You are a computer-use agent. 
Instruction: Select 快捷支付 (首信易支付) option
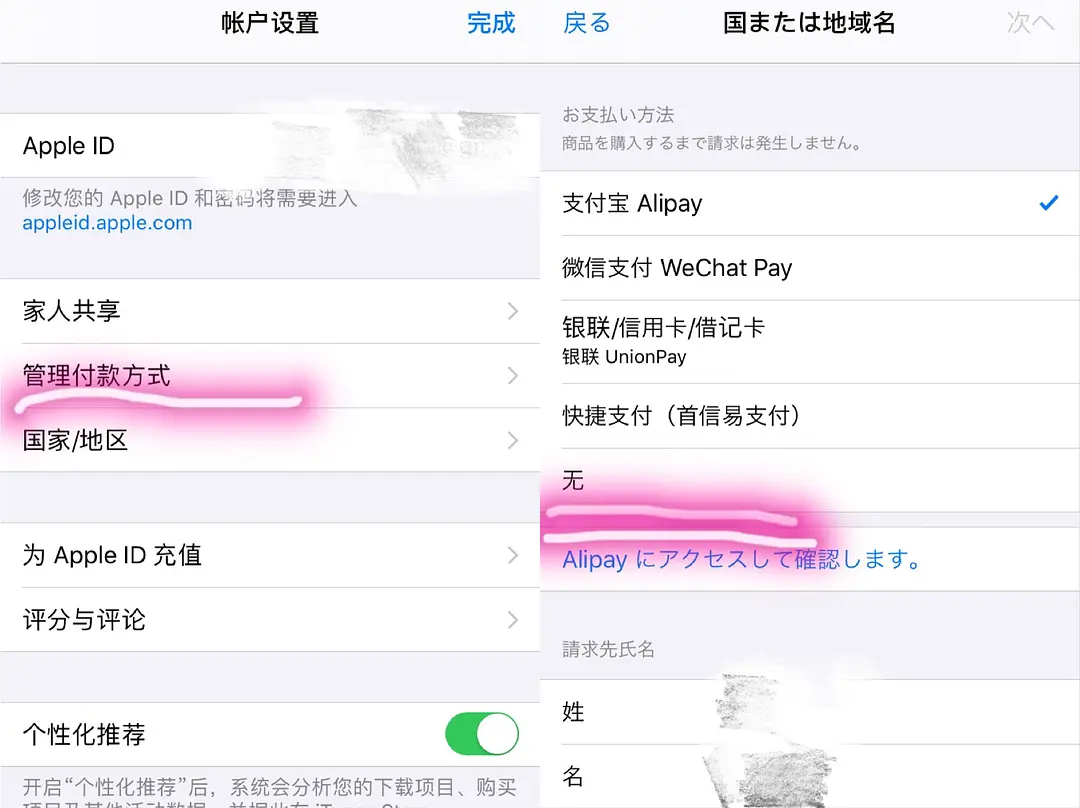[x=810, y=416]
